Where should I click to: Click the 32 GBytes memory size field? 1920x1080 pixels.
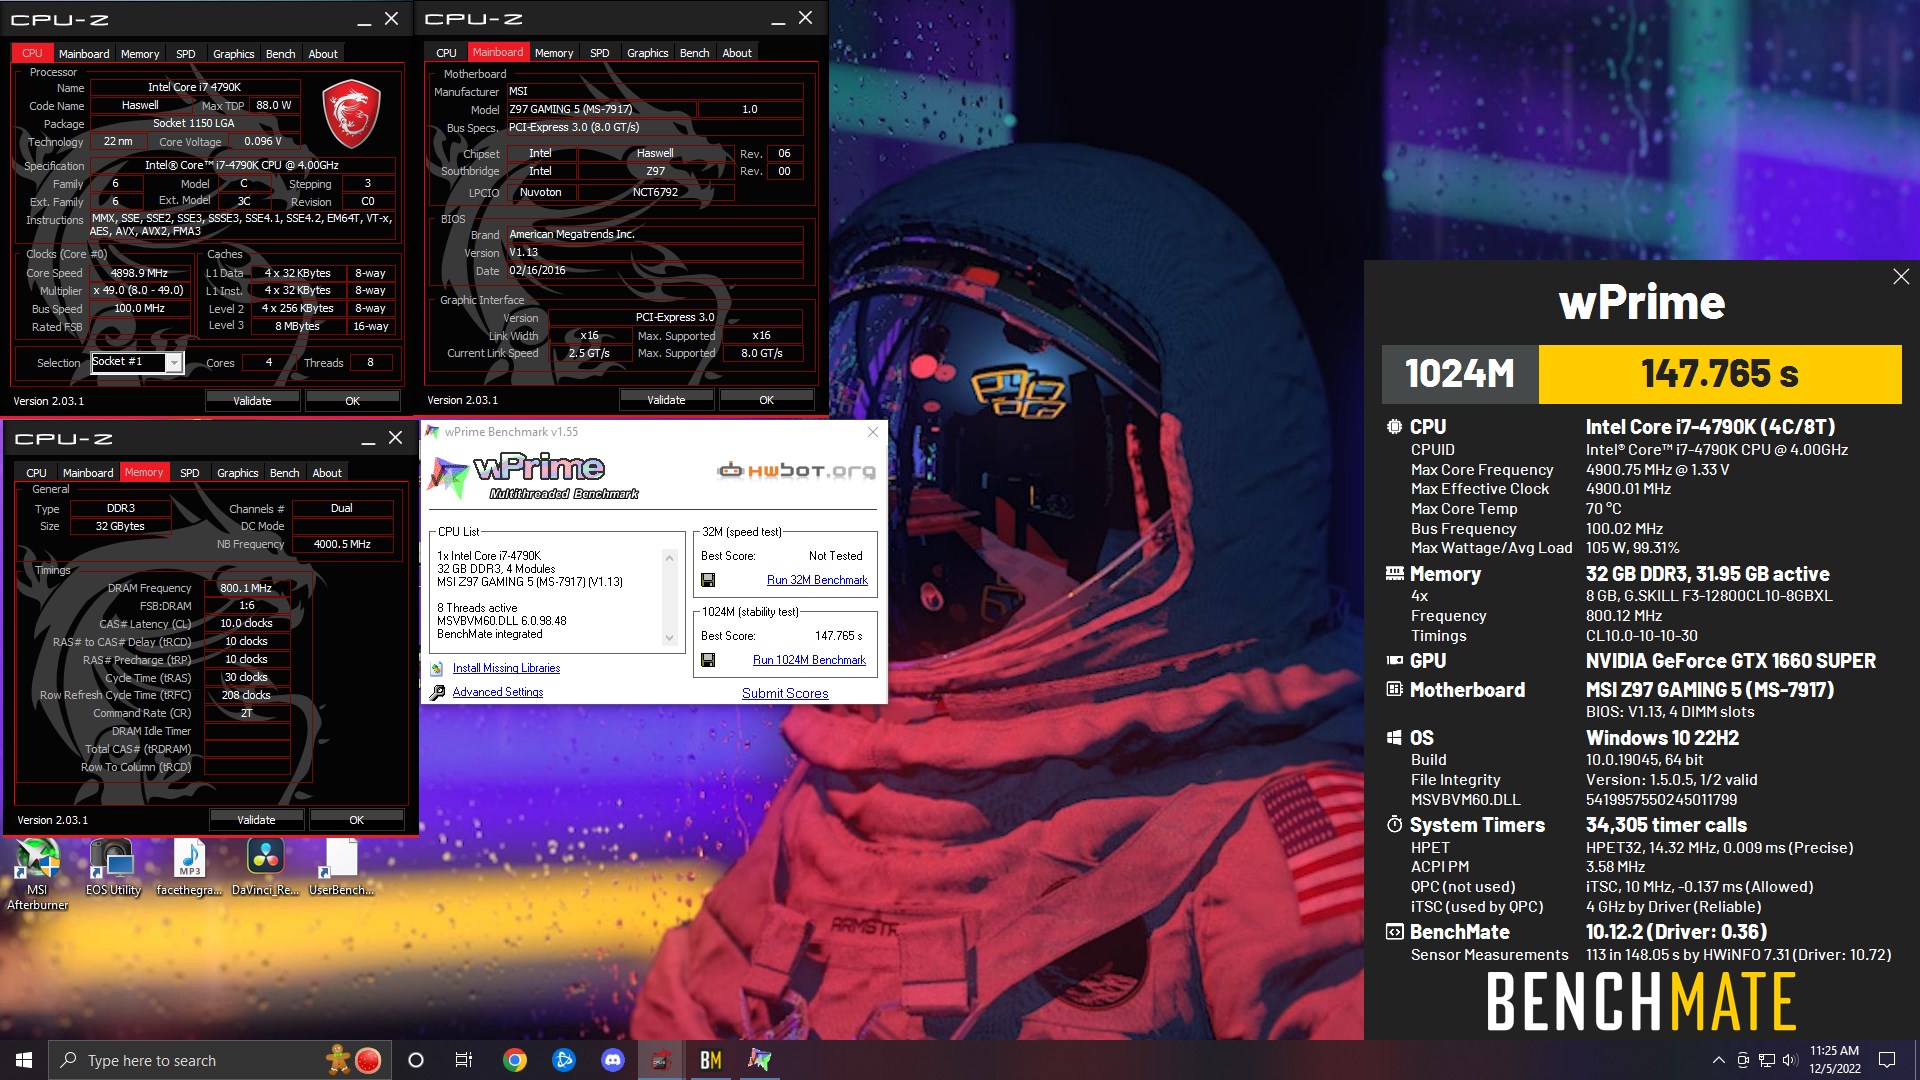click(120, 526)
